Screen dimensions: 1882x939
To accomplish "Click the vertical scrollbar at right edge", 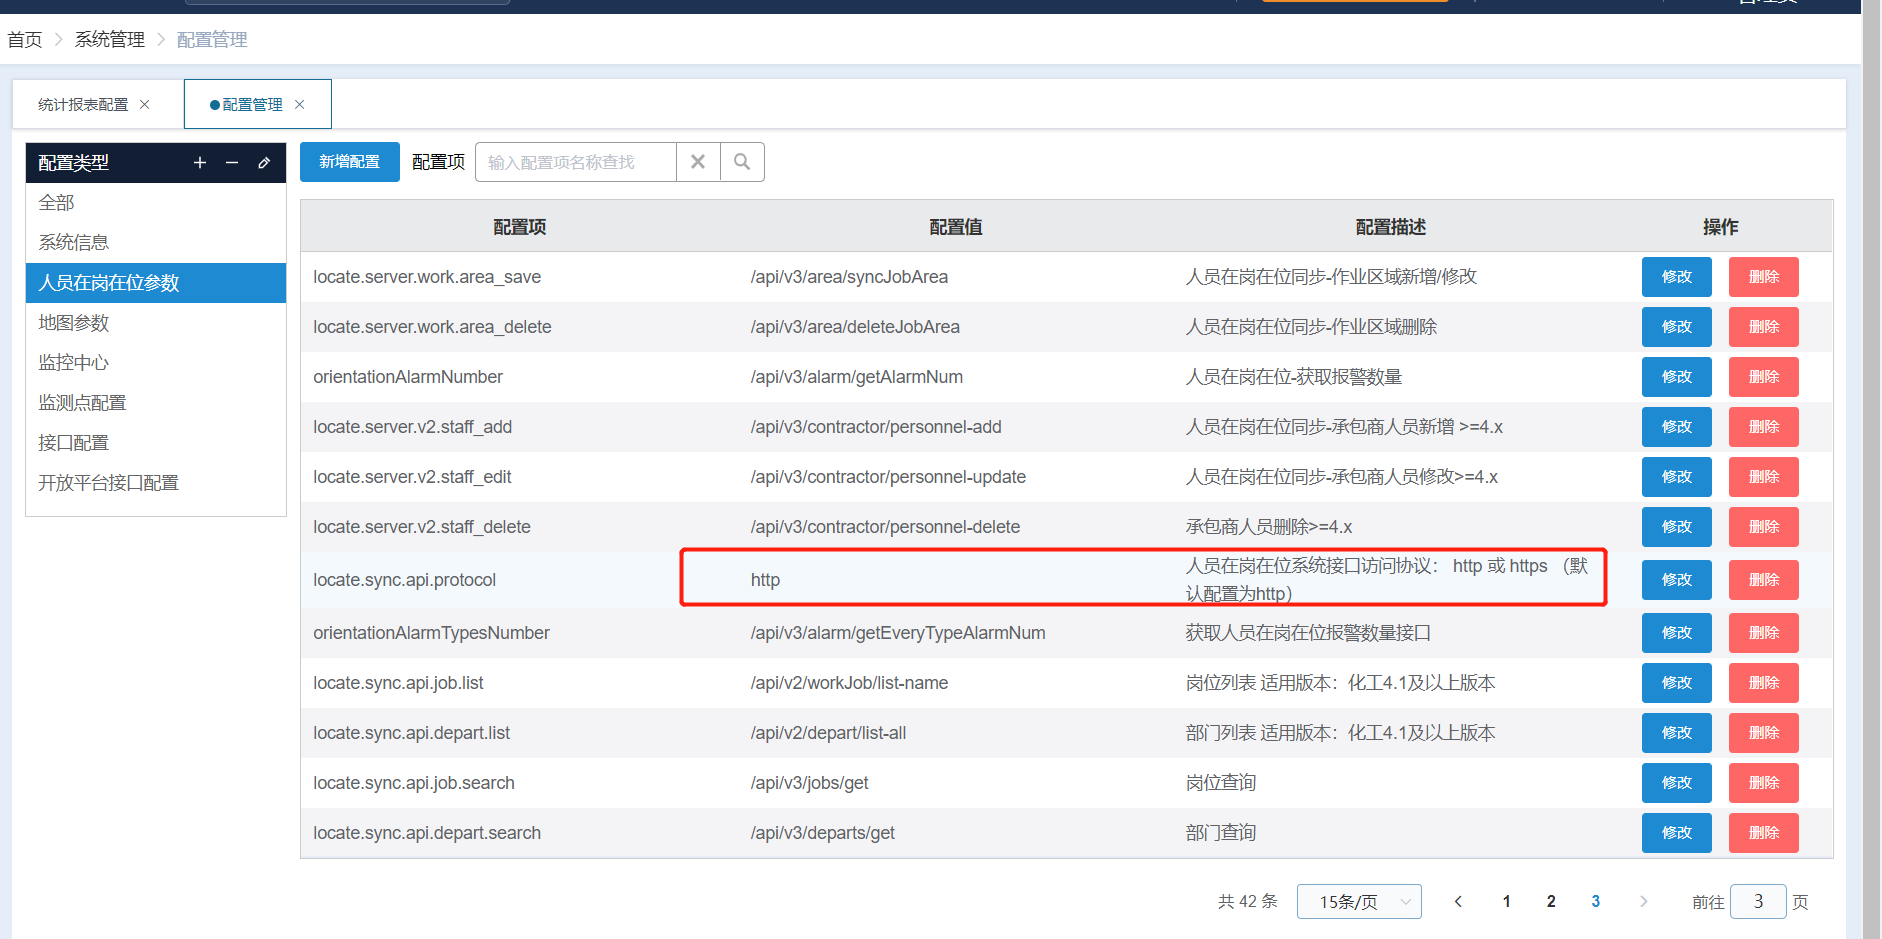I will 1871,470.
